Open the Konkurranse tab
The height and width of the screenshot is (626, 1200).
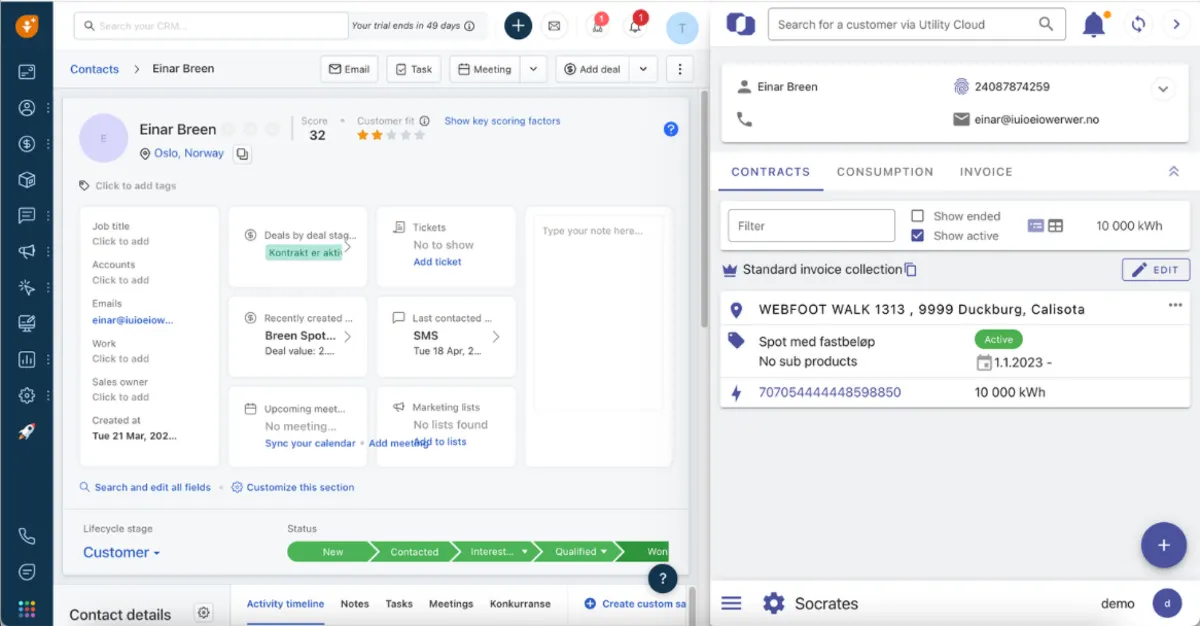(520, 604)
